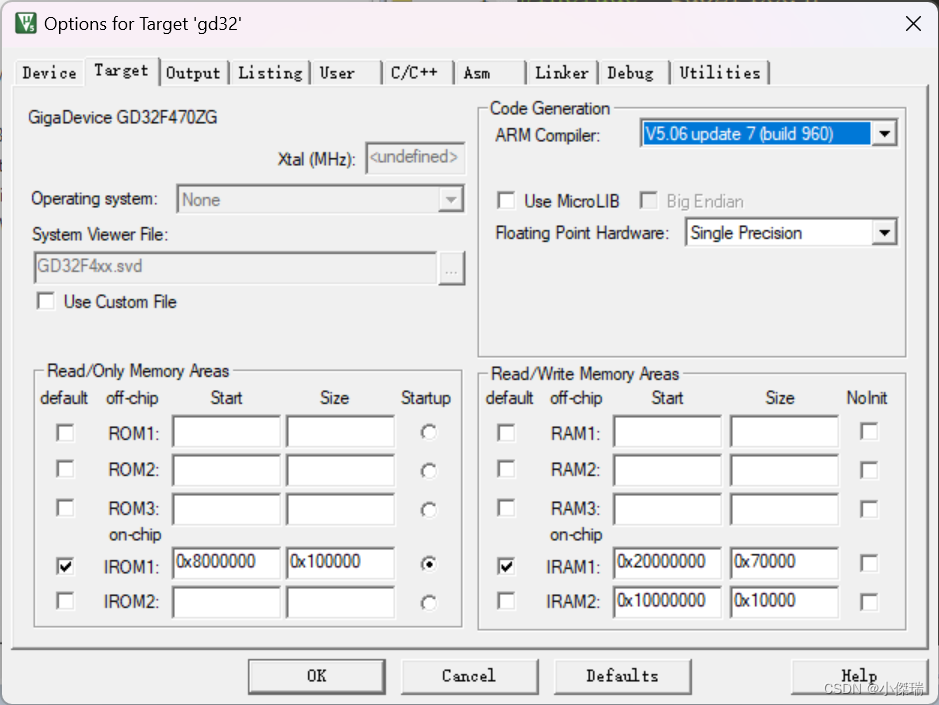This screenshot has width=939, height=705.
Task: Switch to the Device tab
Action: point(49,73)
